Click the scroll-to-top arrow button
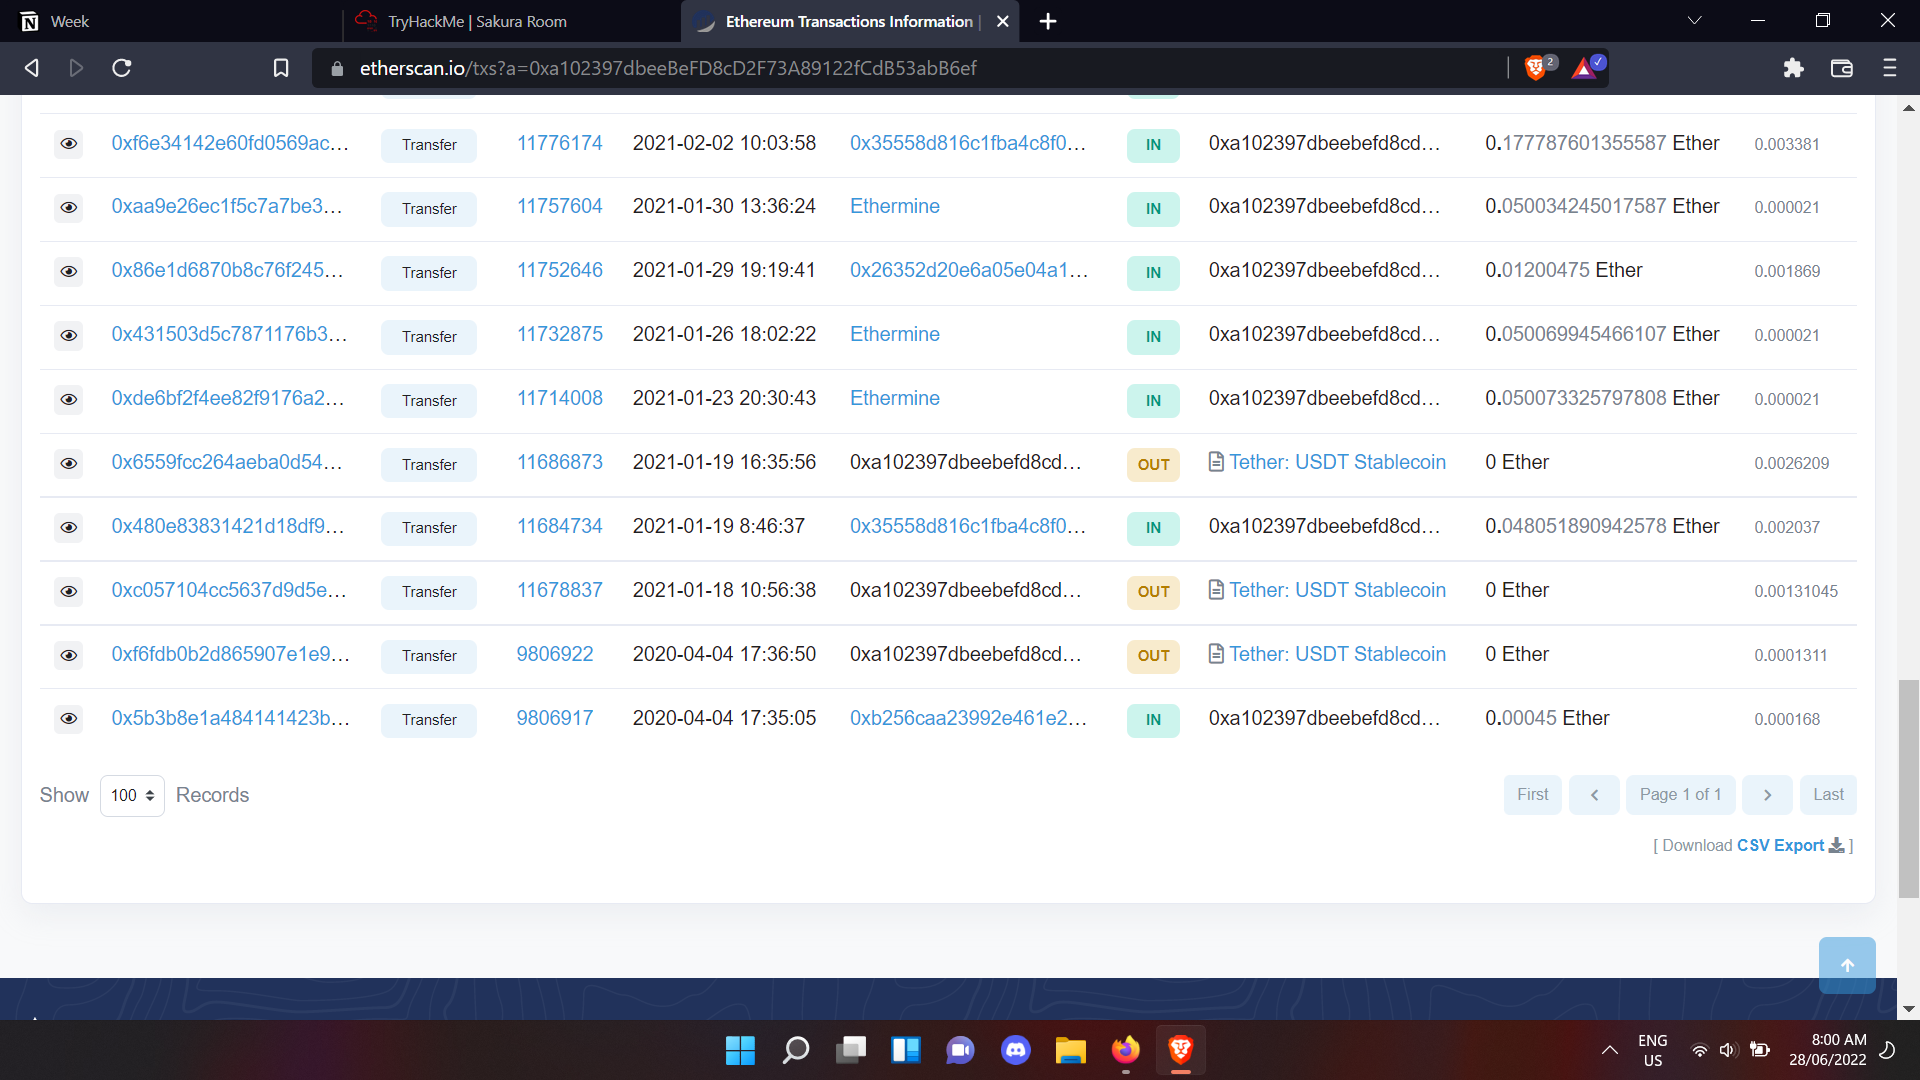This screenshot has height=1080, width=1920. [x=1847, y=965]
